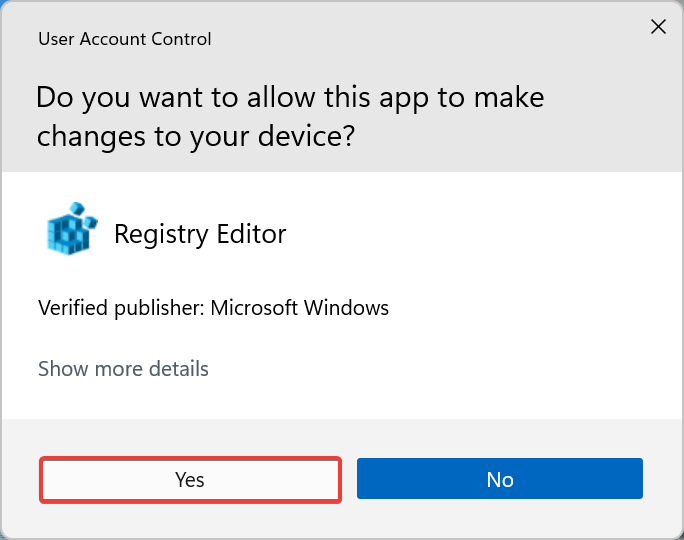Viewport: 684px width, 540px height.
Task: Click the allow this app question heading
Action: click(290, 116)
